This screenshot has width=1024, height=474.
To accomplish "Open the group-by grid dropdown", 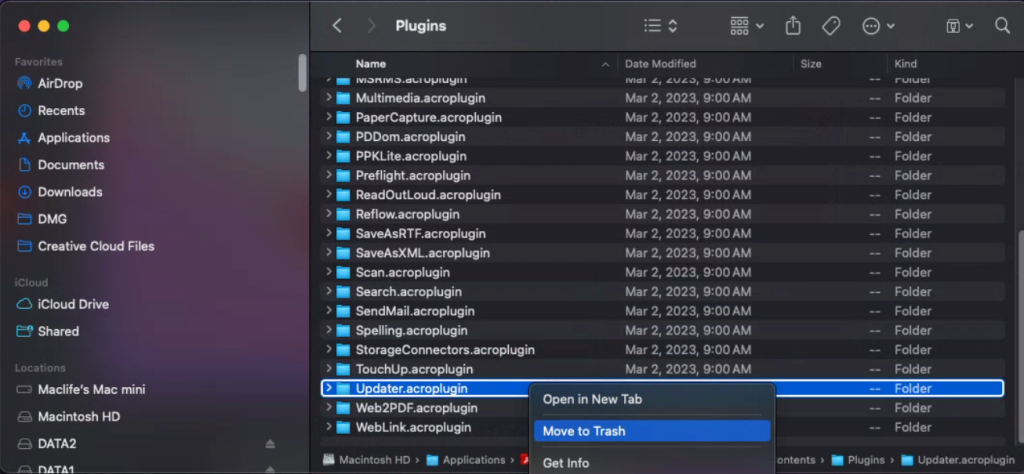I will point(747,26).
